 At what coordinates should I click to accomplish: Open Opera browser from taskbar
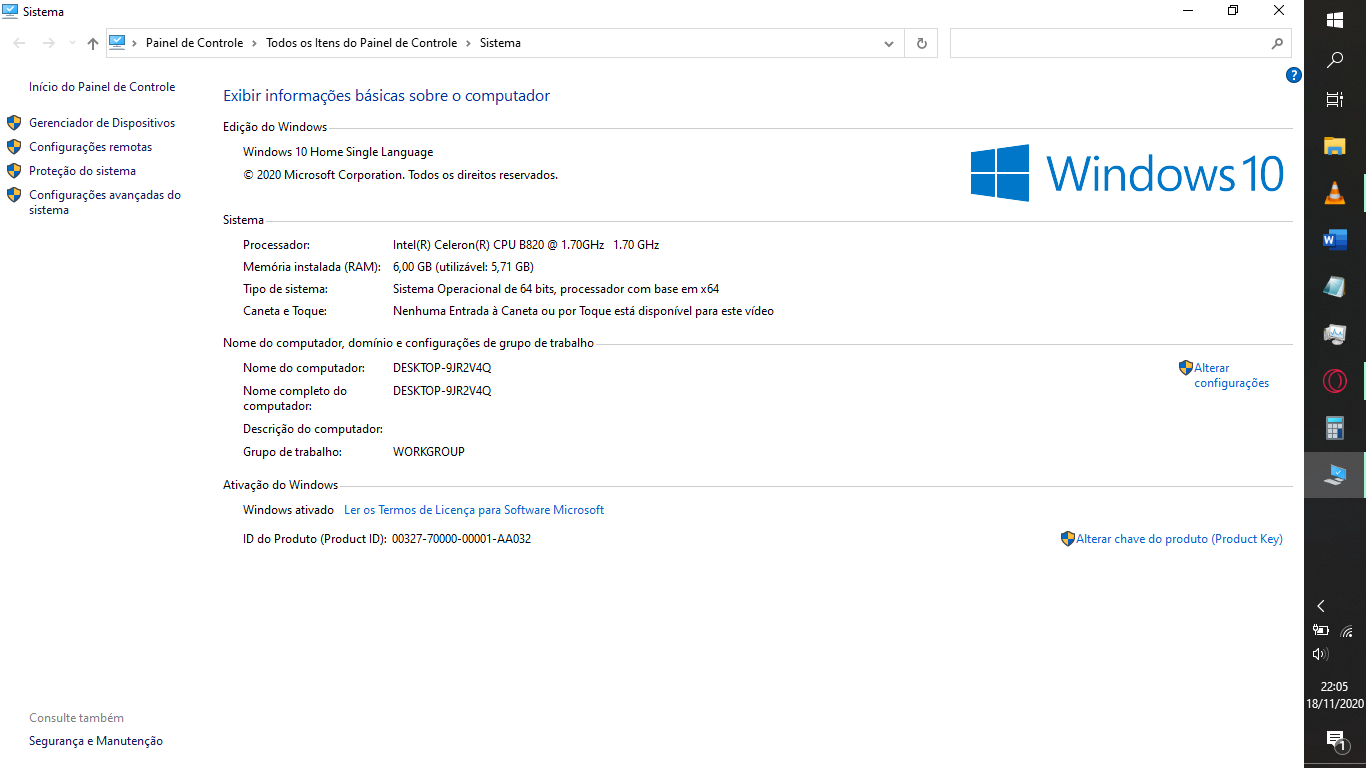[1335, 381]
